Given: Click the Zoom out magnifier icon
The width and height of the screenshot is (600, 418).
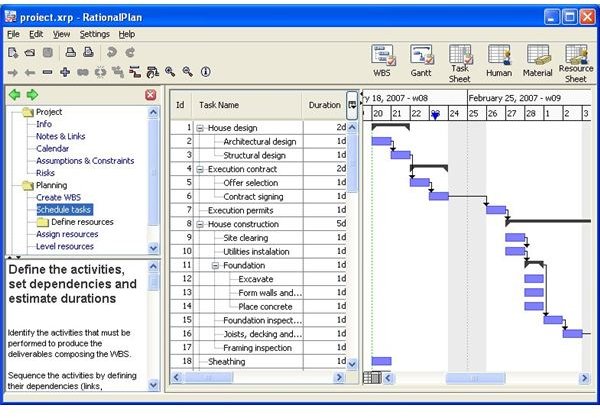Looking at the screenshot, I should (188, 72).
